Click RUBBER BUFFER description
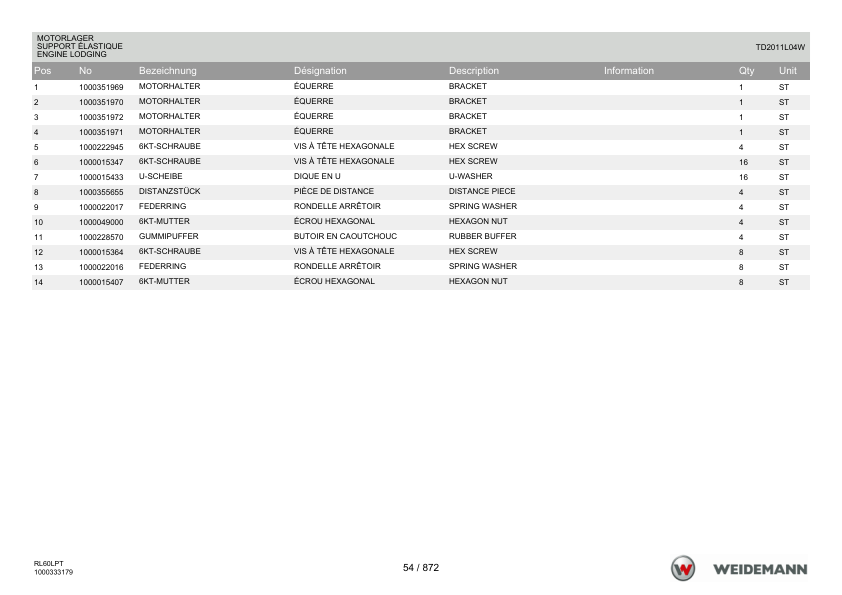 click(482, 236)
